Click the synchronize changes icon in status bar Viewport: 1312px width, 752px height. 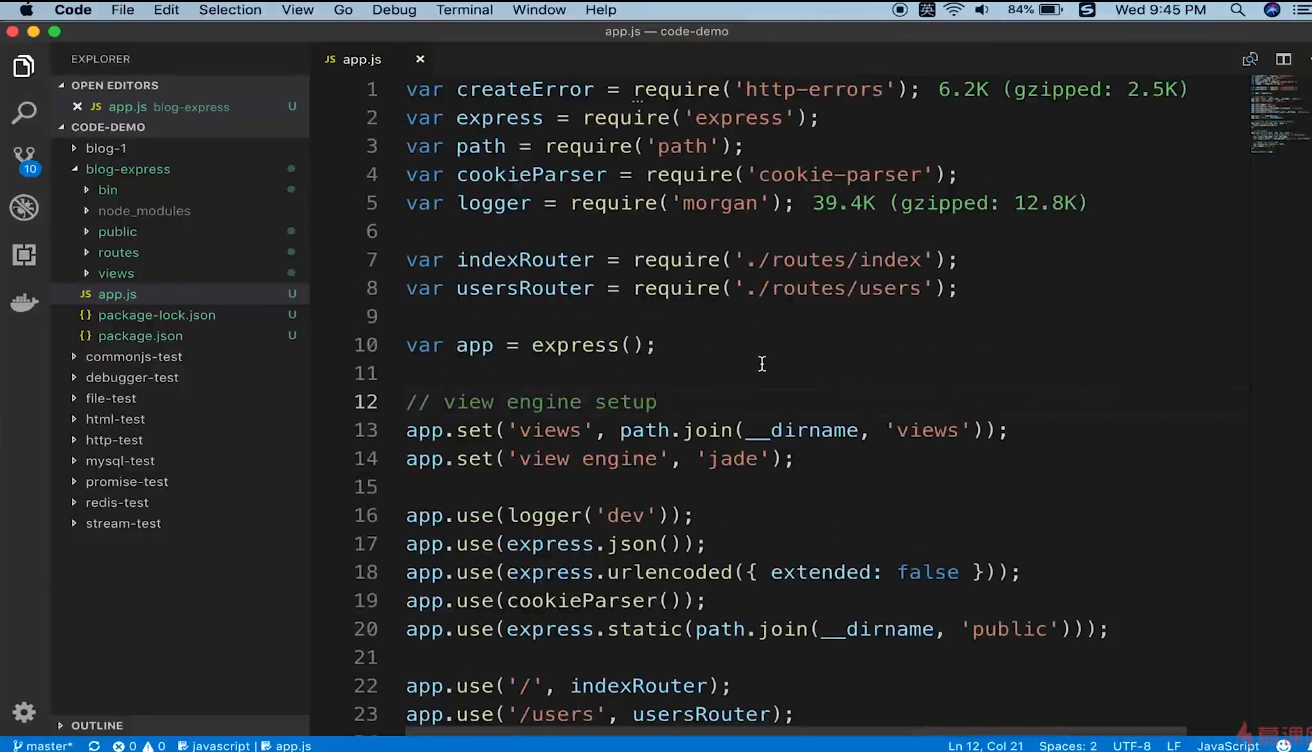(x=94, y=745)
